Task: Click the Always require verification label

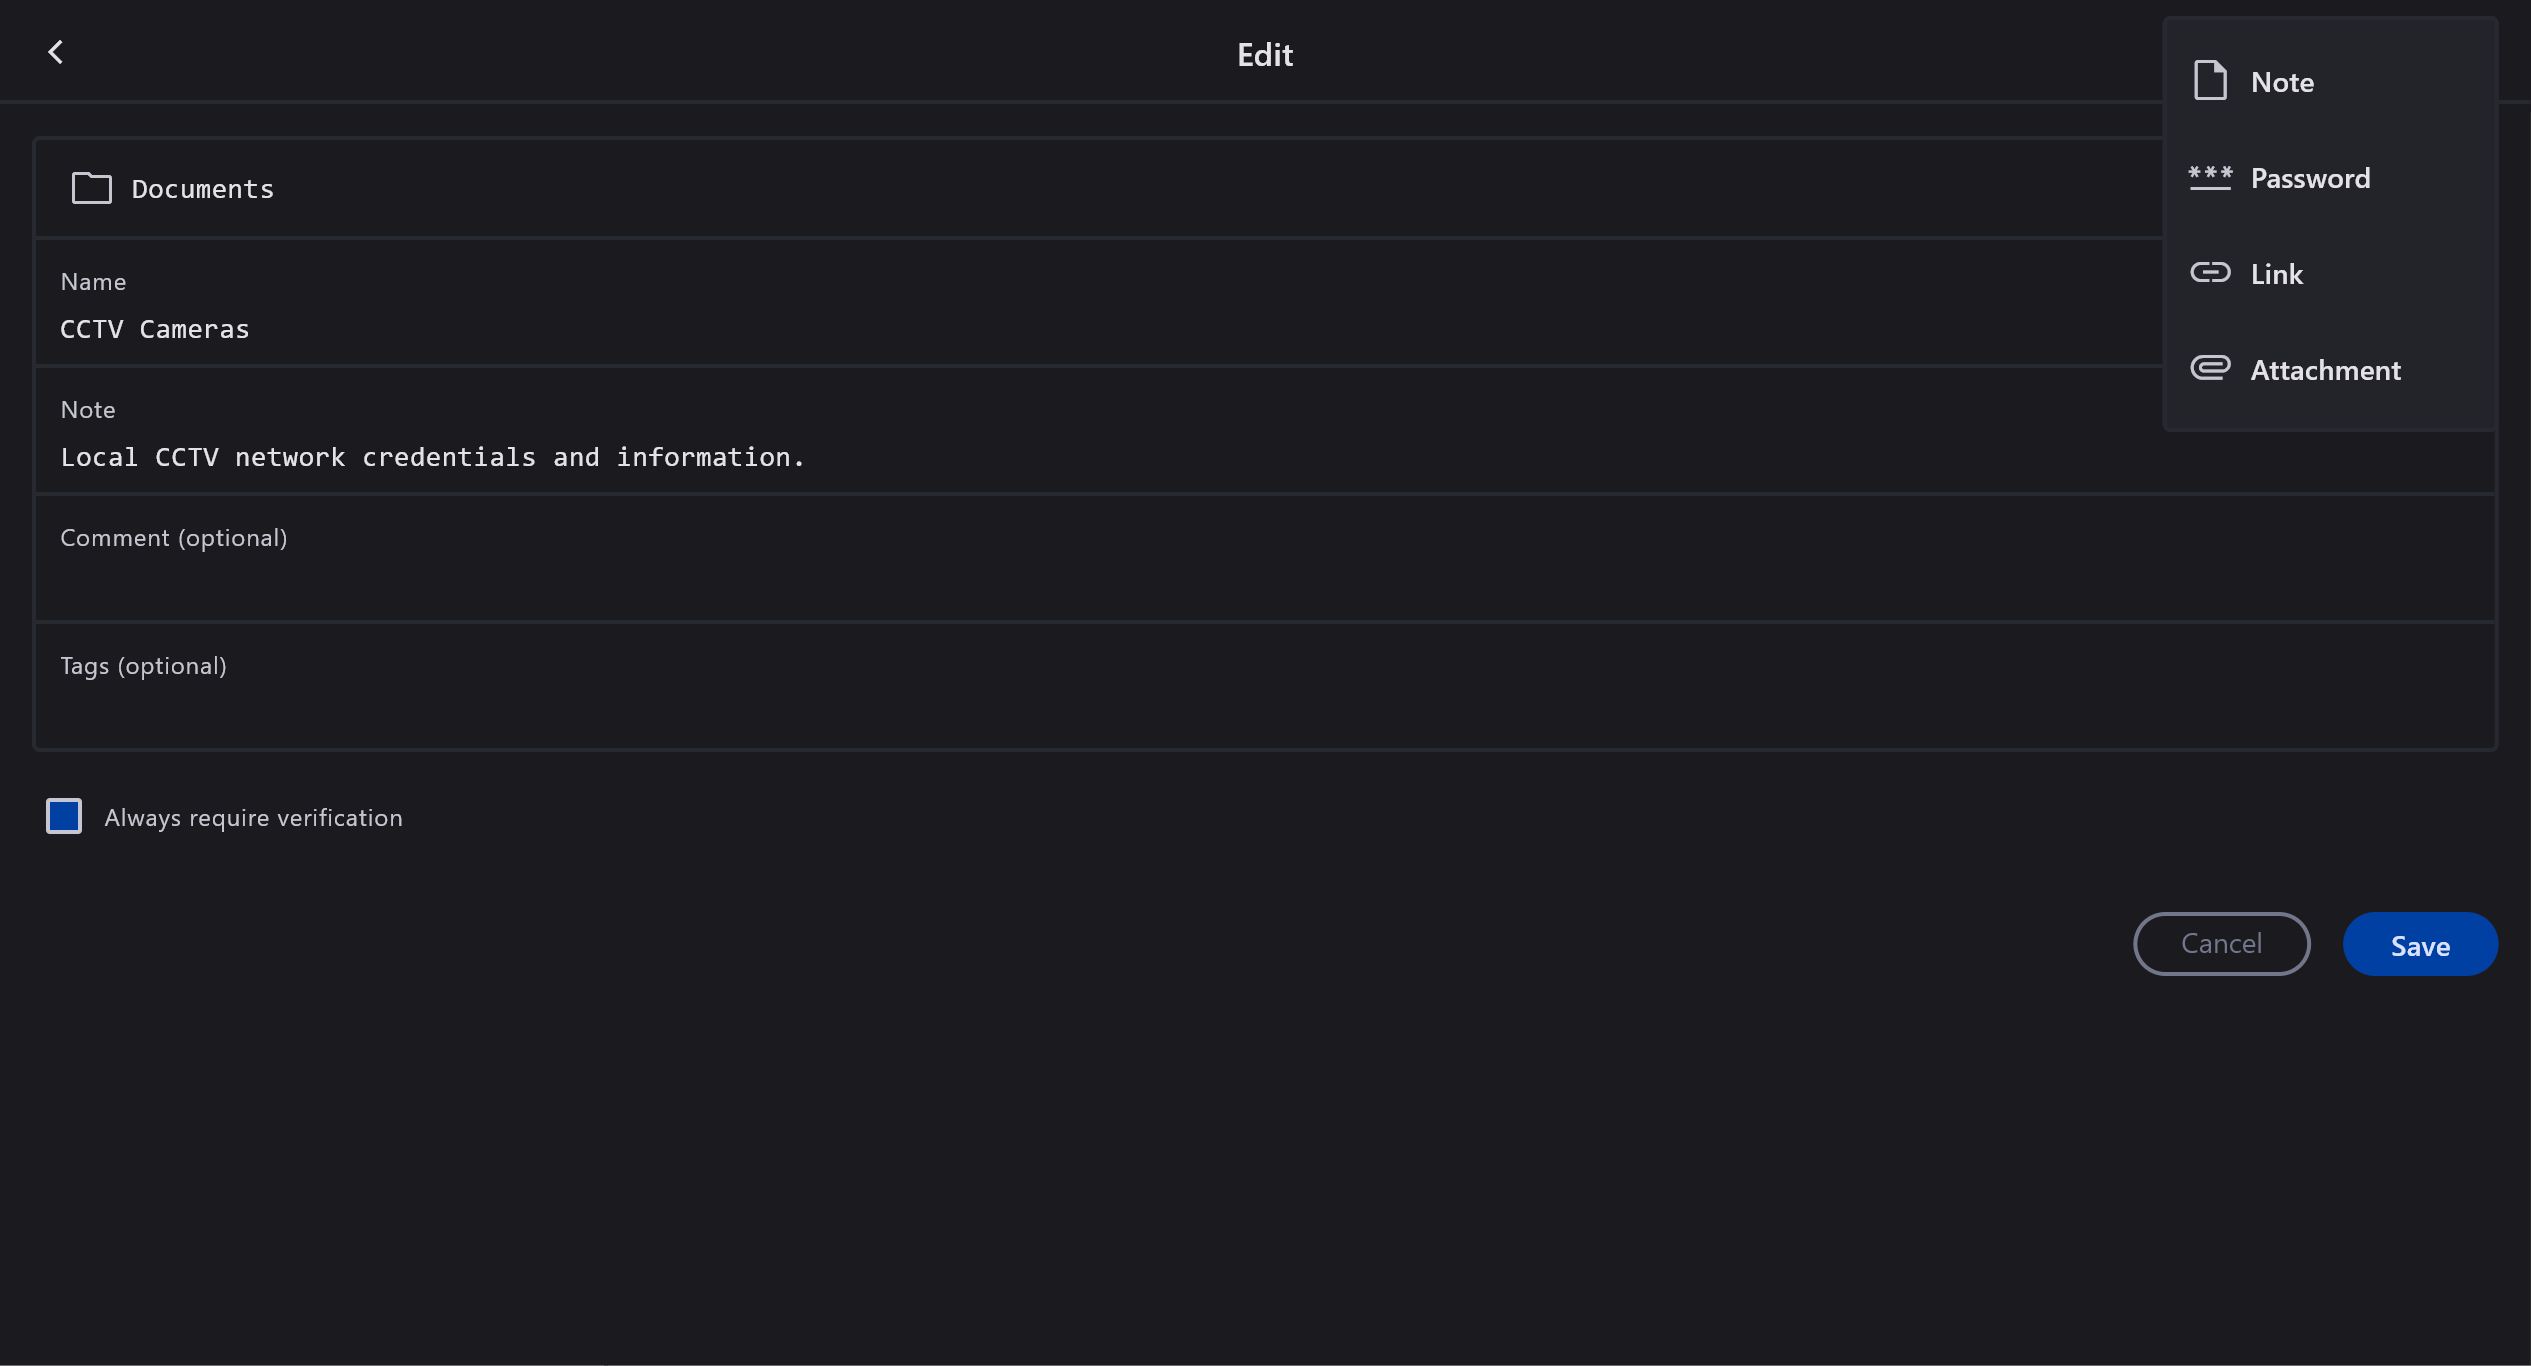Action: point(253,818)
